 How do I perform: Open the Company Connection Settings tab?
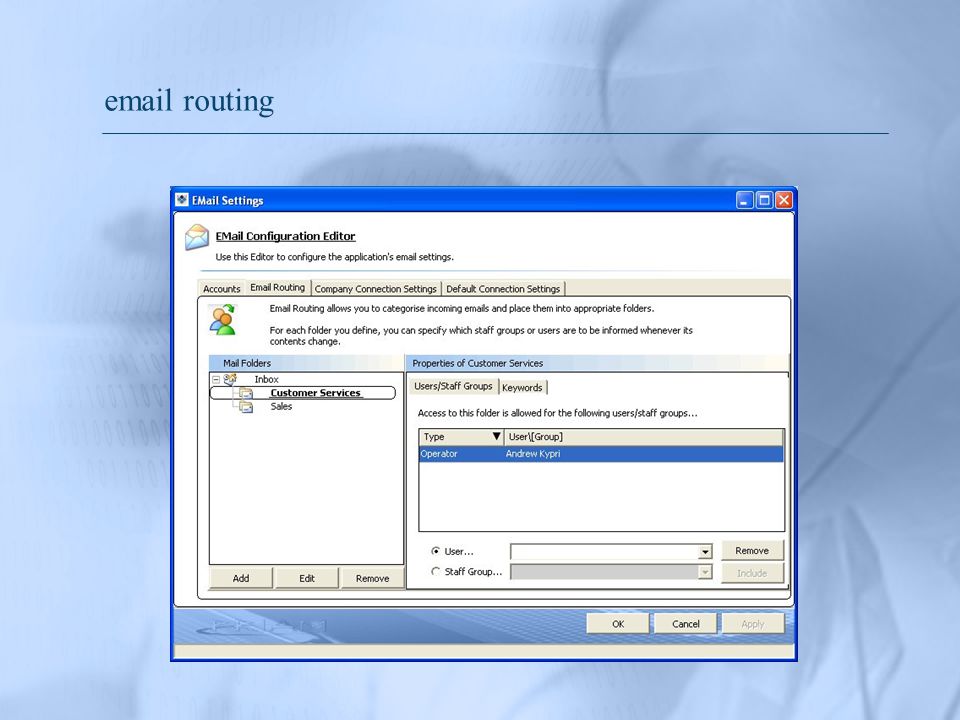(375, 289)
